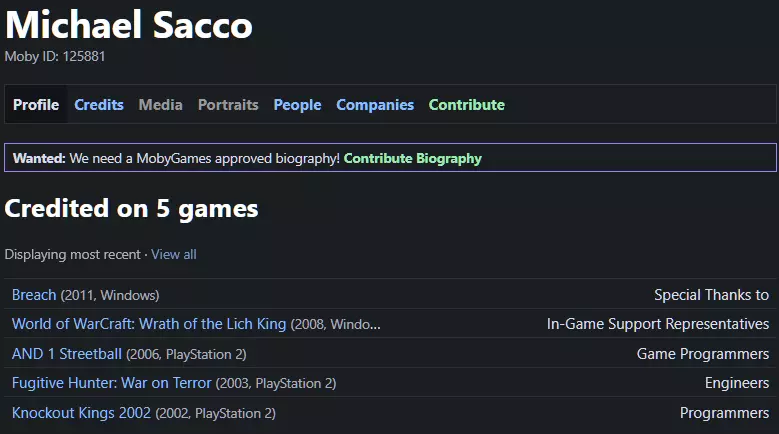The width and height of the screenshot is (779, 434).
Task: Select the Media tab
Action: [161, 105]
